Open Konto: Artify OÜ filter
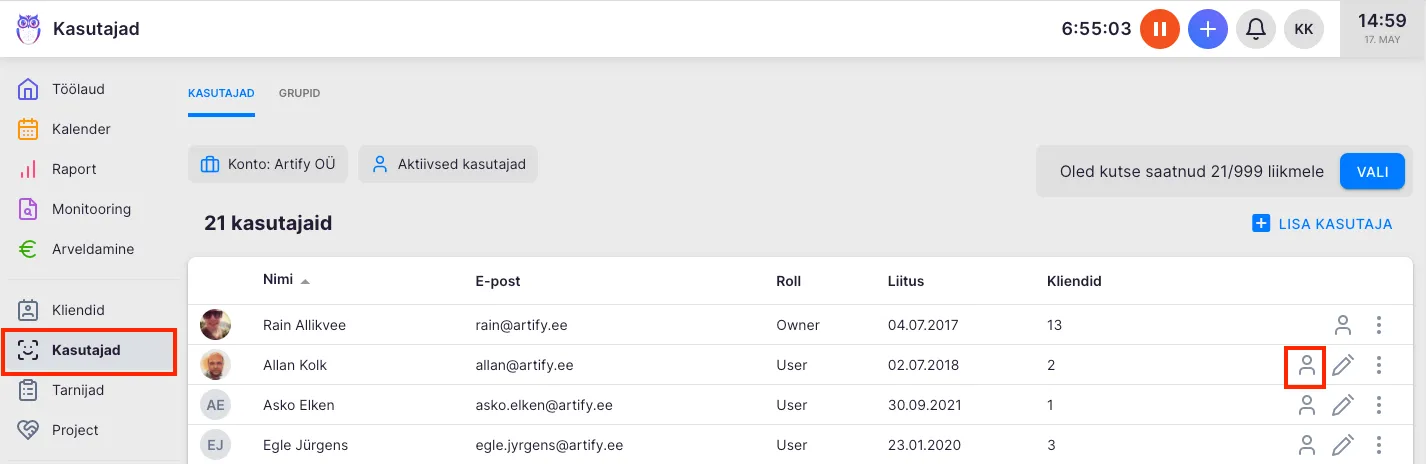The height and width of the screenshot is (464, 1426). coord(268,165)
